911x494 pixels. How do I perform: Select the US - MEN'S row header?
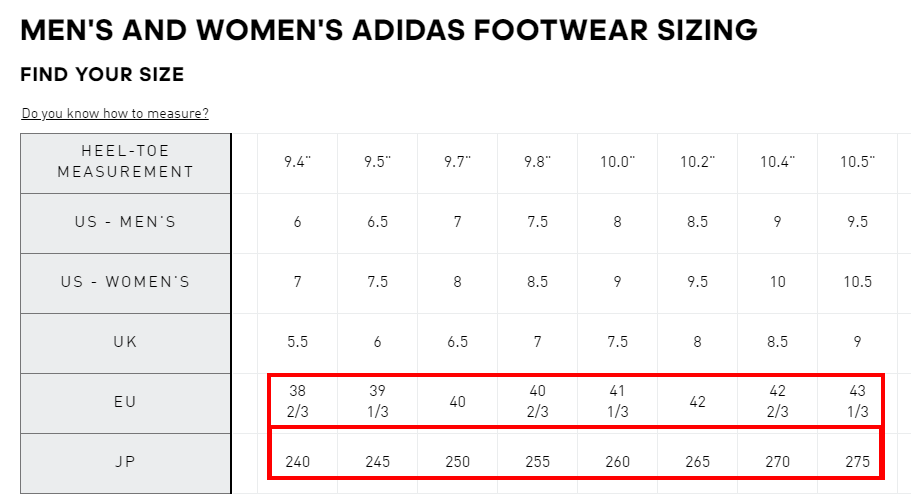click(x=125, y=222)
